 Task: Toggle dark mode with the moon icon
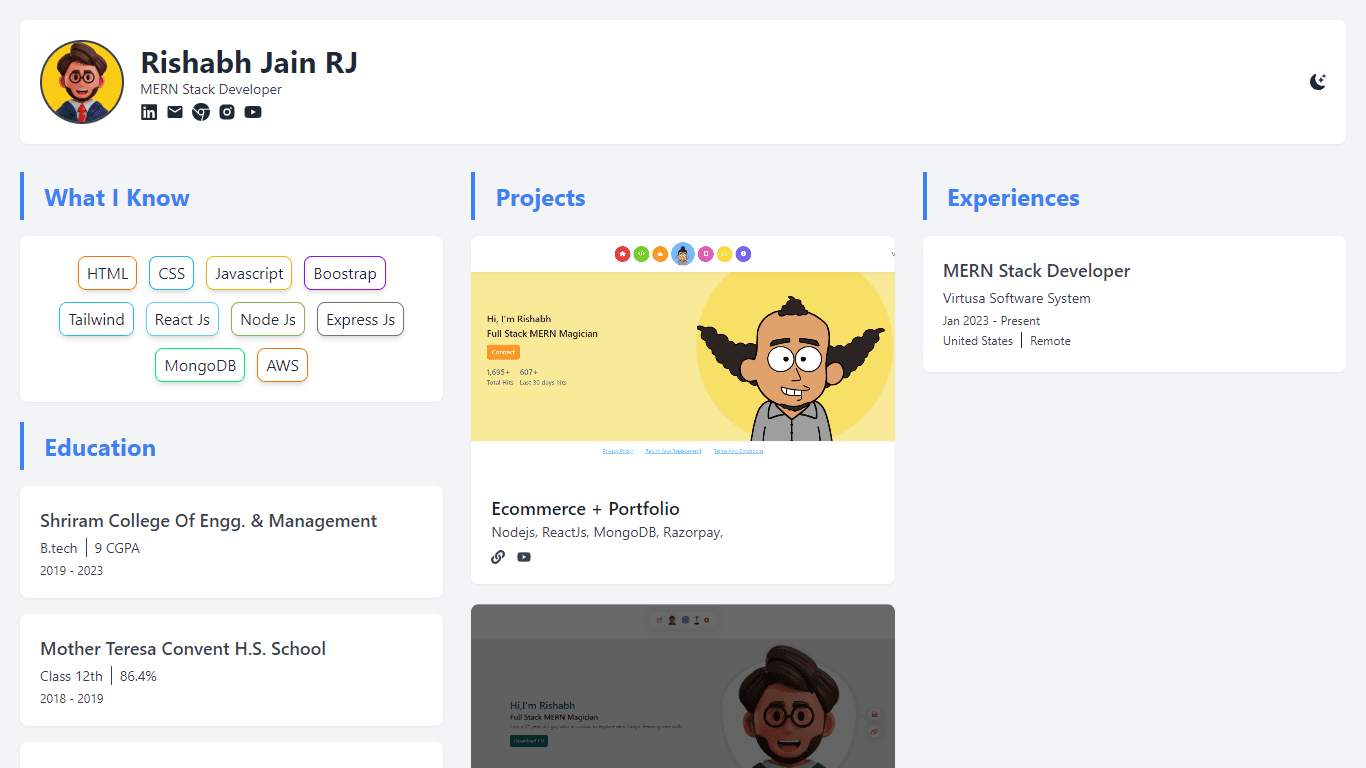[x=1318, y=81]
